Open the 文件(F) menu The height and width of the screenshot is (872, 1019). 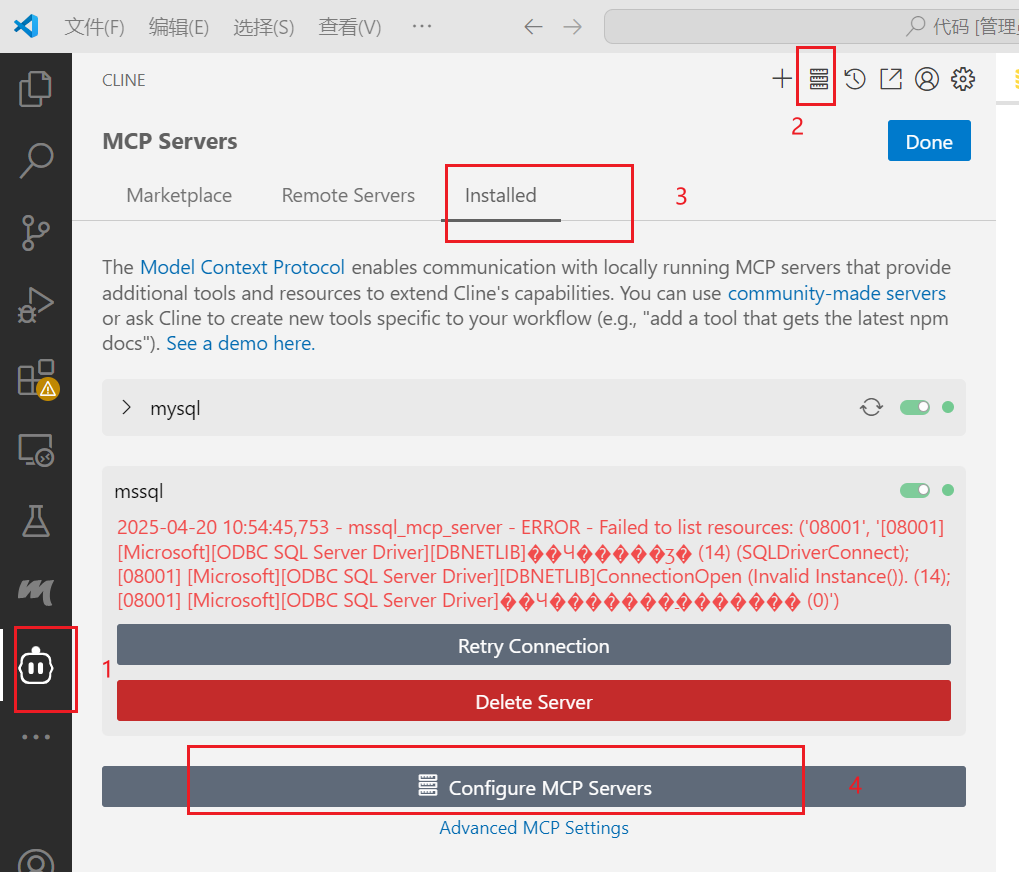[94, 27]
